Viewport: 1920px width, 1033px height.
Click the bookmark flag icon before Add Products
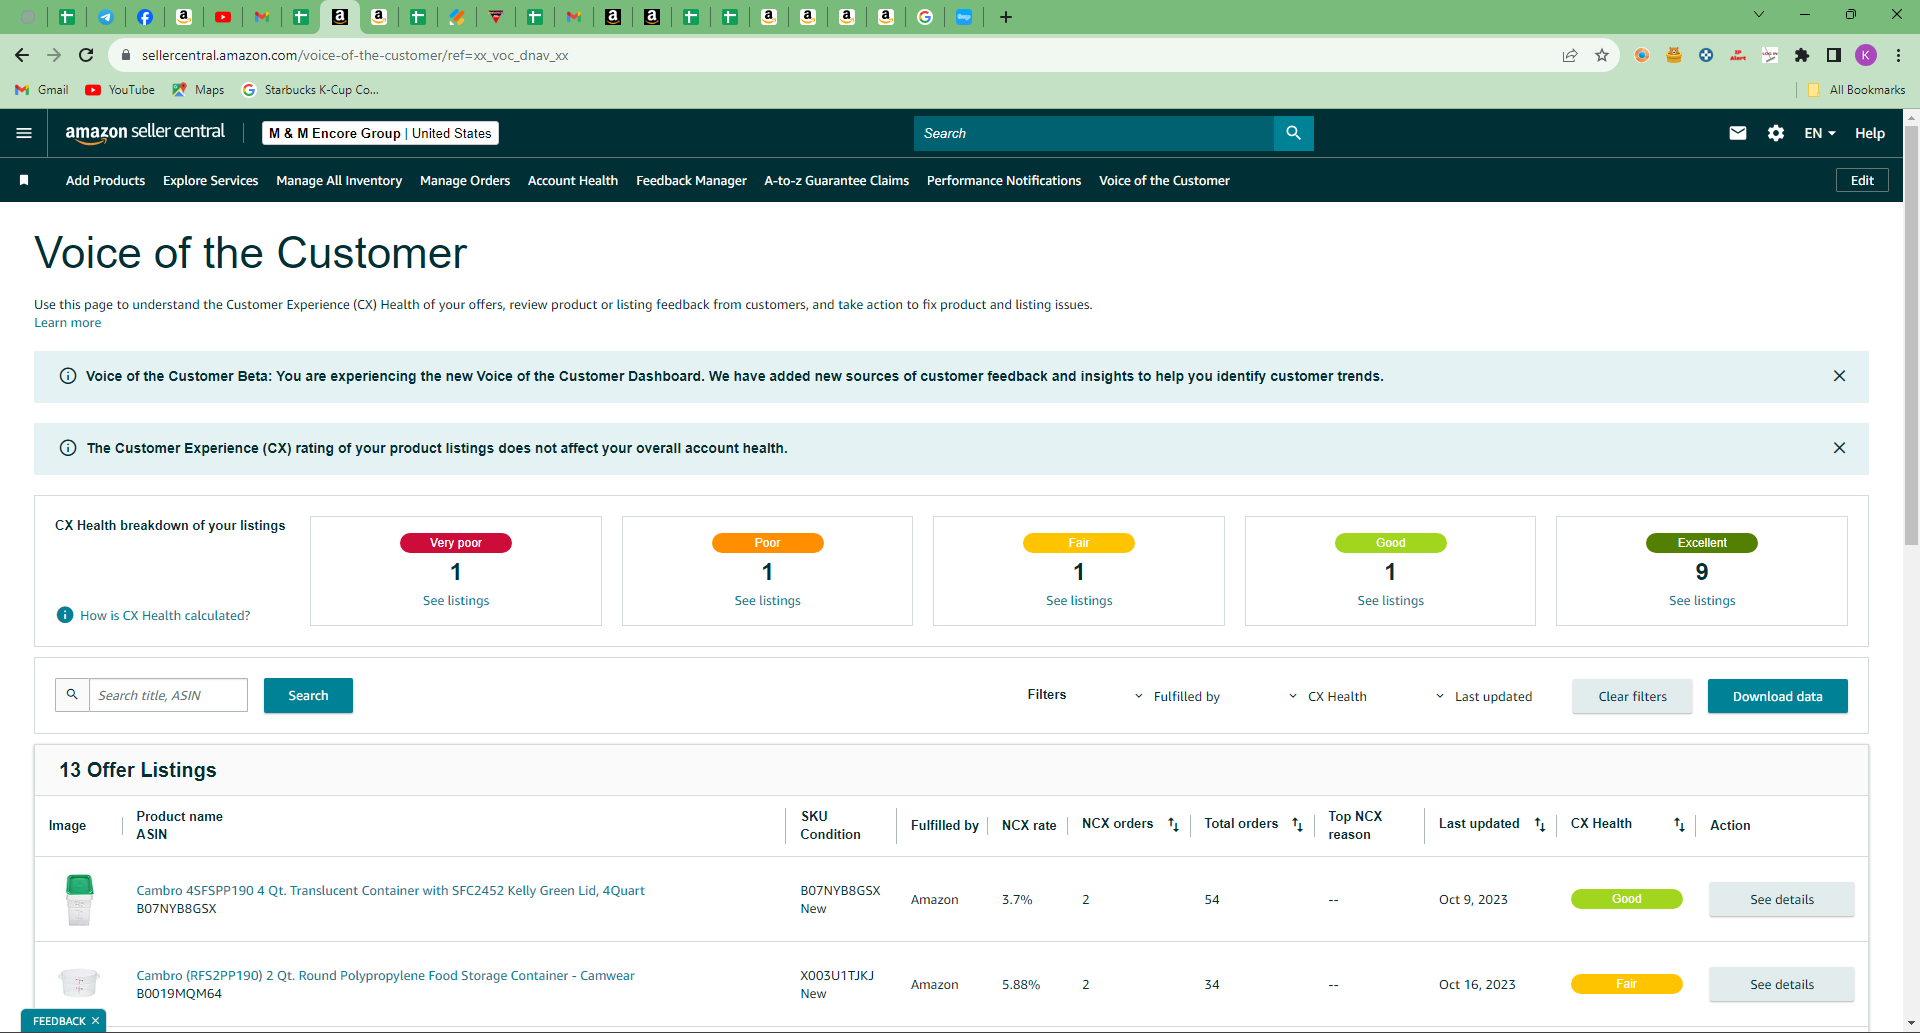24,180
